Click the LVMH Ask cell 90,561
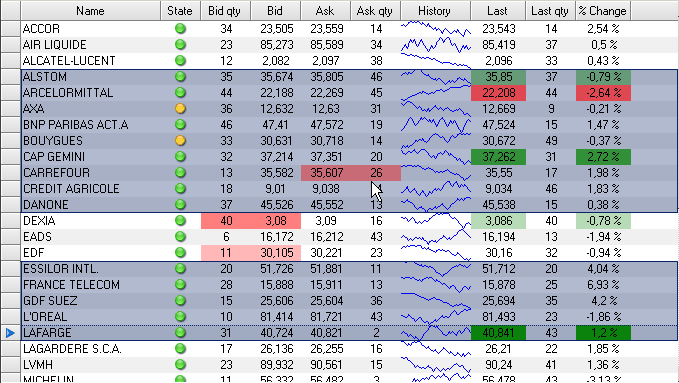Screen dimensions: 679x383 [x=326, y=365]
